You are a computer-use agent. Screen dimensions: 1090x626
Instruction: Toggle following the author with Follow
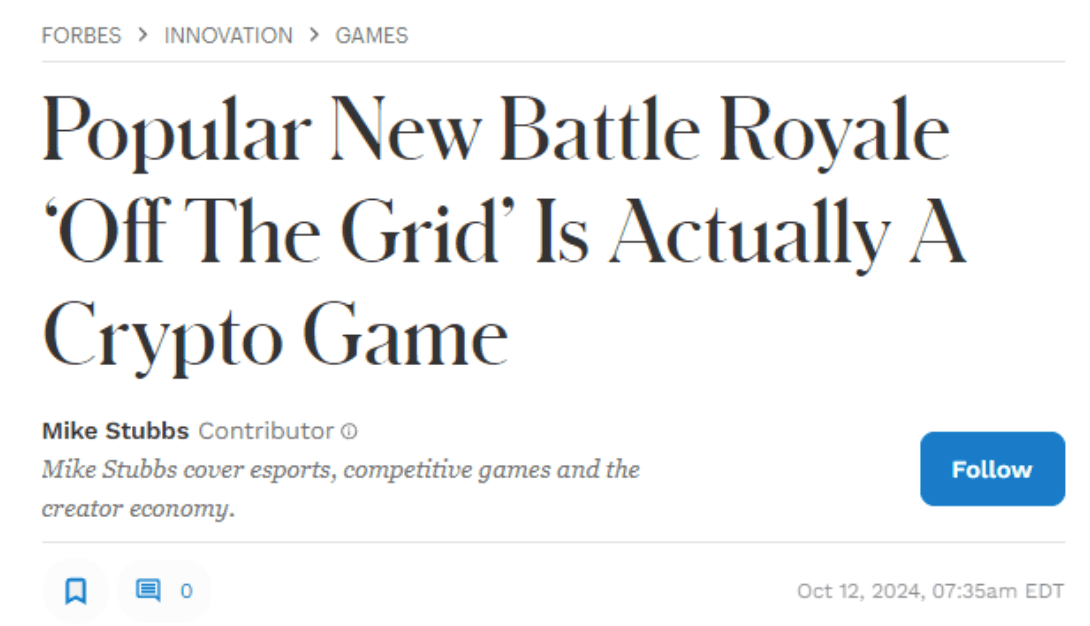pyautogui.click(x=992, y=469)
